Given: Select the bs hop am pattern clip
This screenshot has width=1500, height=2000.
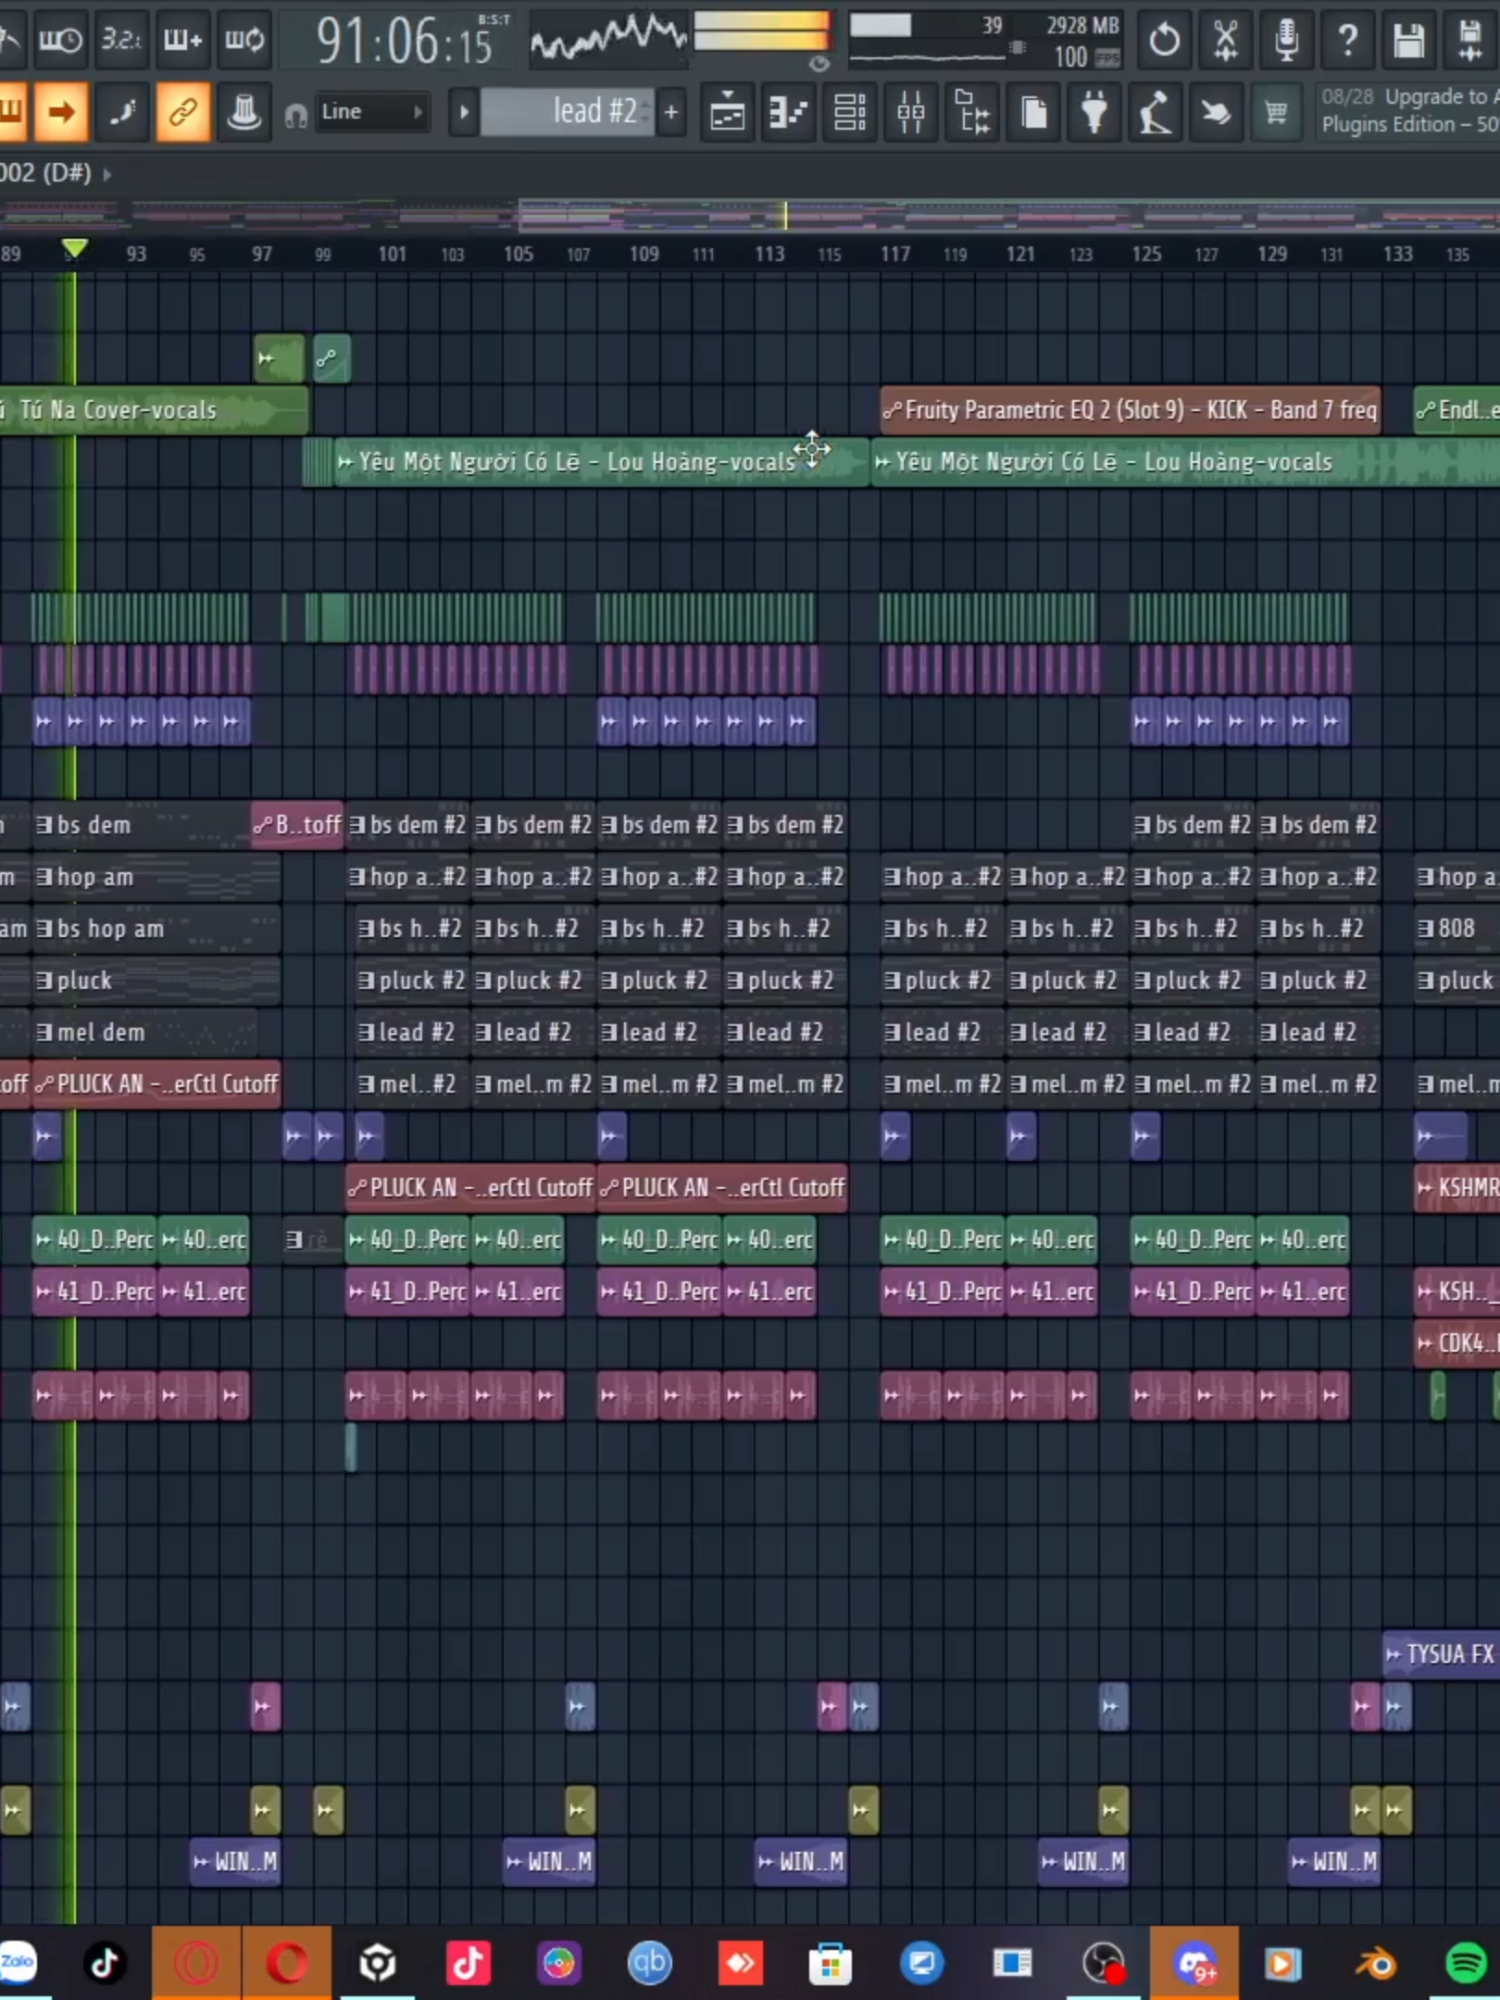Looking at the screenshot, I should (156, 928).
